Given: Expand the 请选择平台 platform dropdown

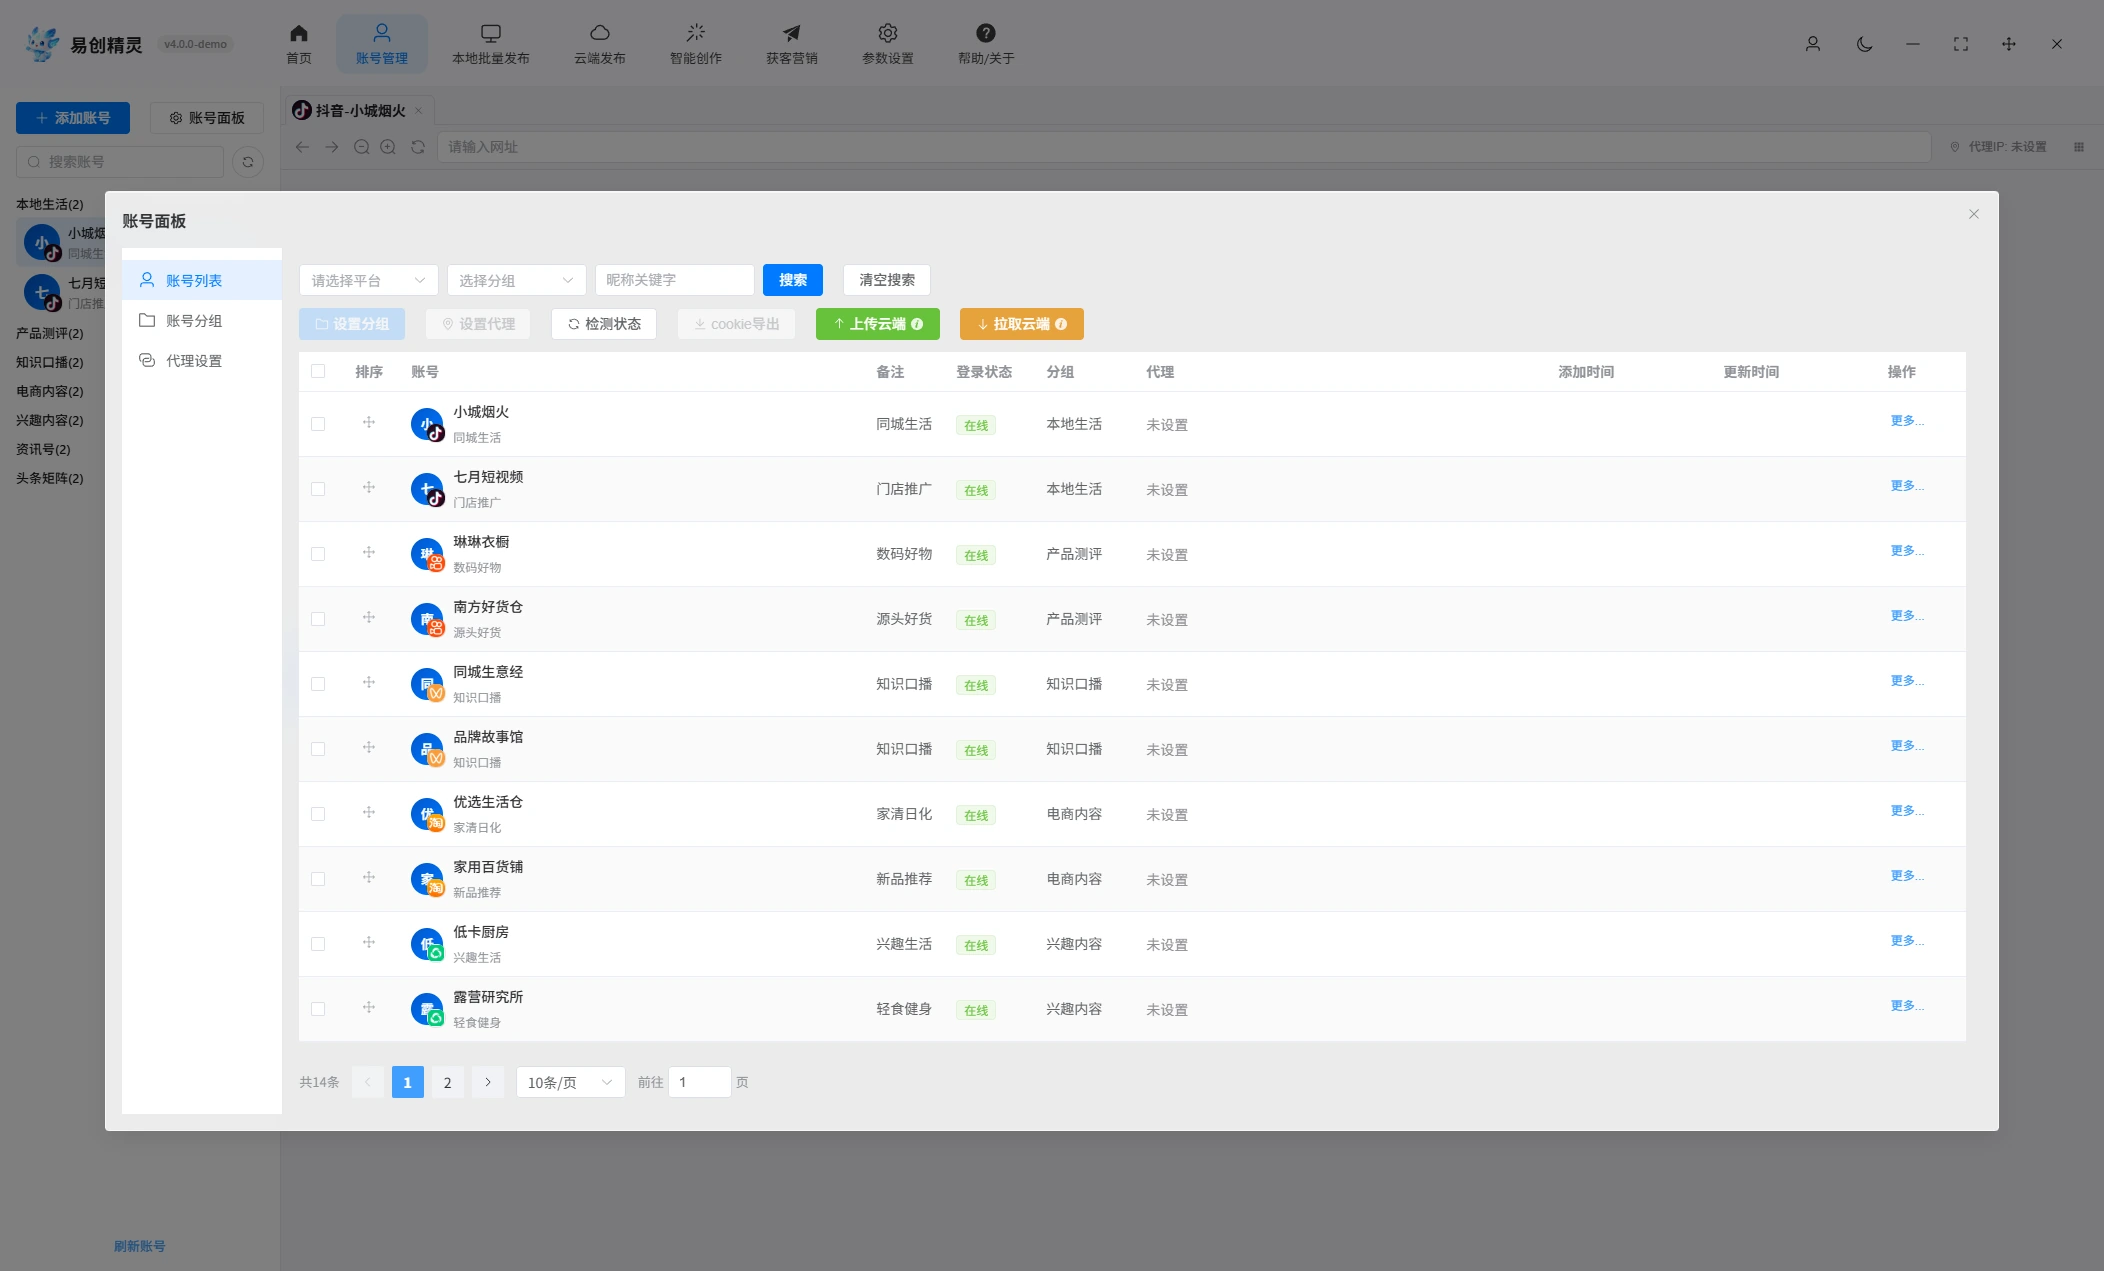Looking at the screenshot, I should click(x=368, y=280).
